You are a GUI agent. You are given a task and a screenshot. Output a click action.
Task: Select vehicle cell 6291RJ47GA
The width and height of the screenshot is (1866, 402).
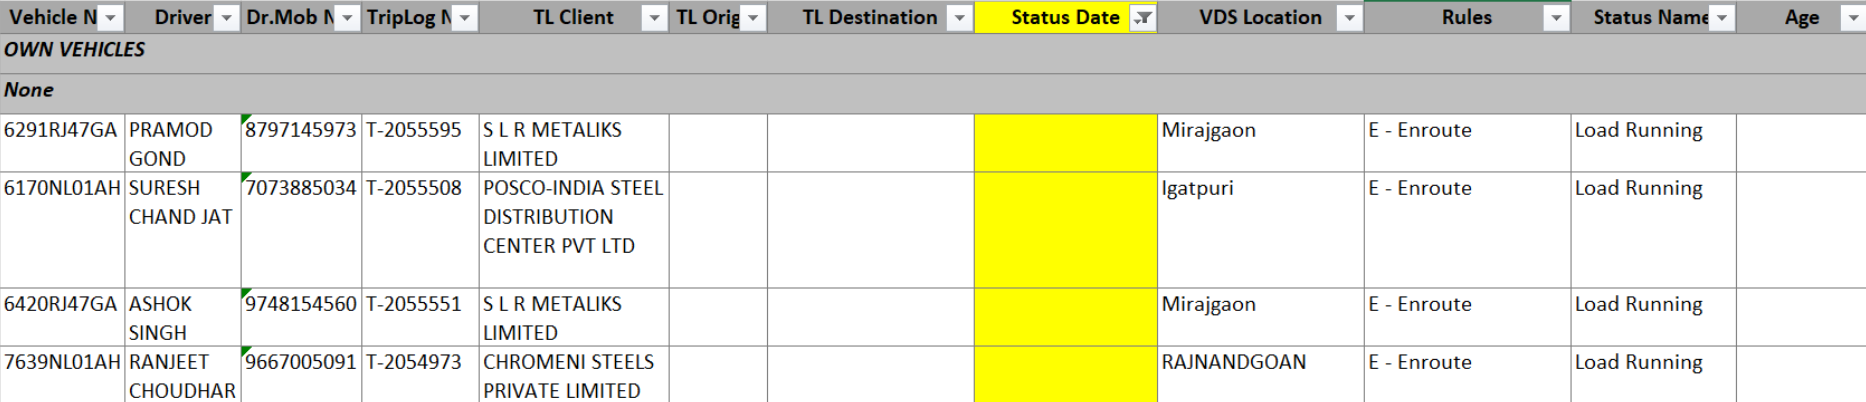(x=61, y=131)
